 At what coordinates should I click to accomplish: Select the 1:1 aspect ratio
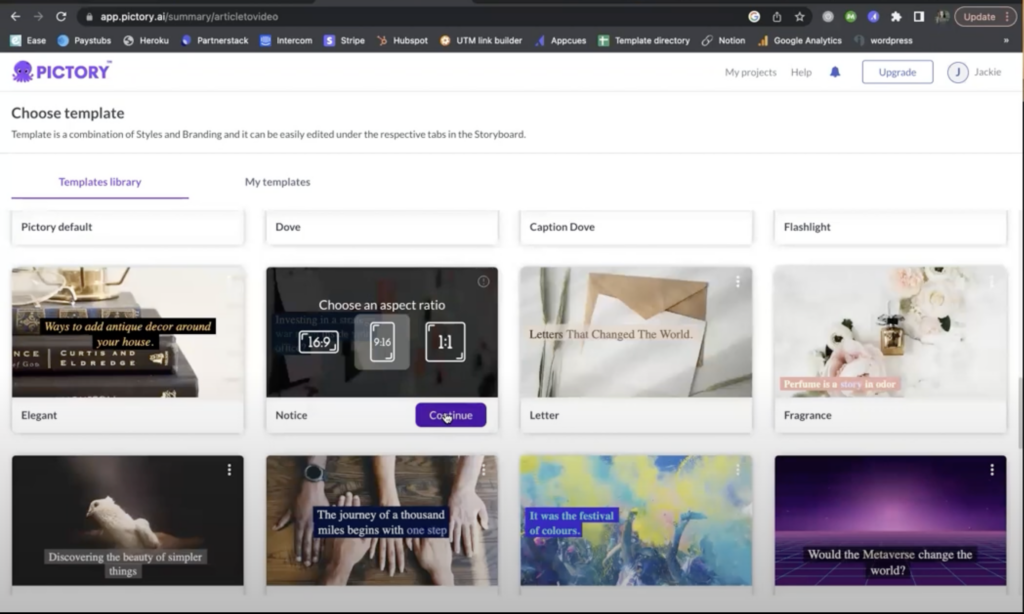(x=445, y=342)
